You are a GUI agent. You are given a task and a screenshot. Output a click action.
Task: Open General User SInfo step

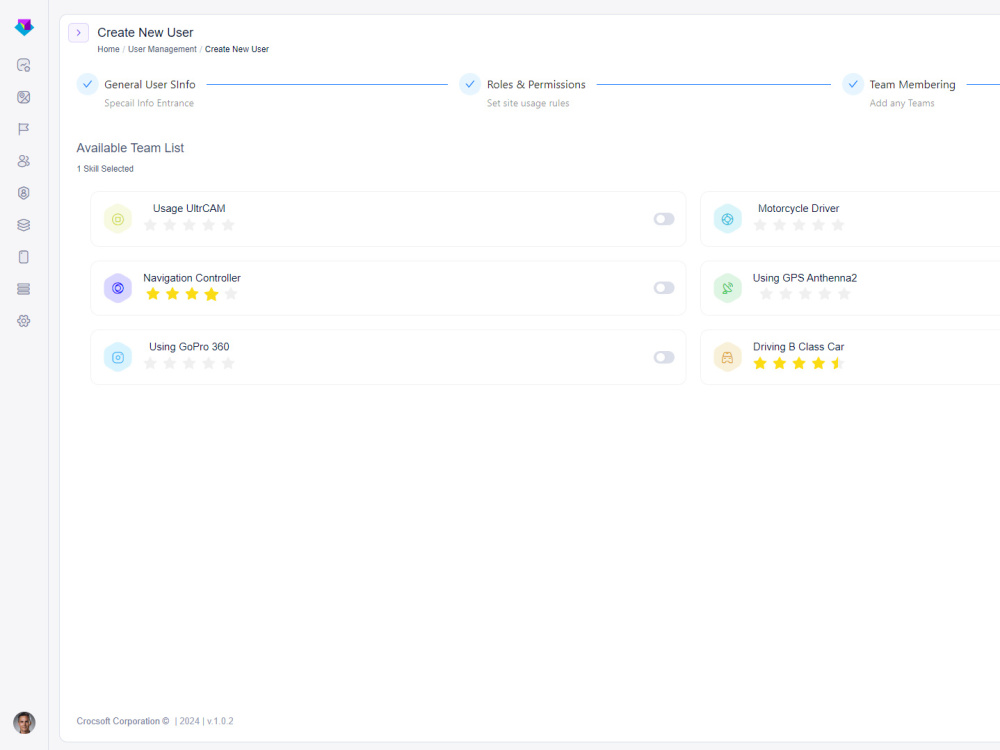point(150,84)
